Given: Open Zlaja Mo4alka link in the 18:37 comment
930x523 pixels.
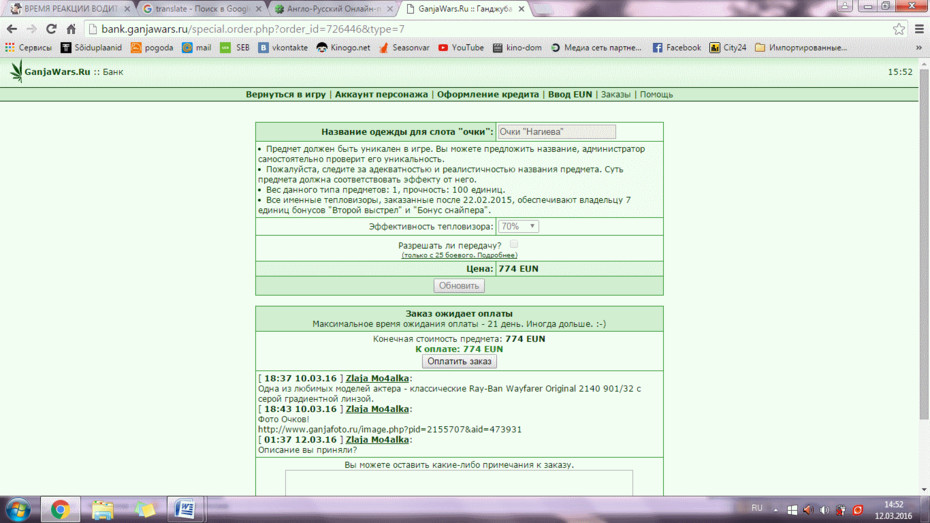Looking at the screenshot, I should (x=377, y=378).
